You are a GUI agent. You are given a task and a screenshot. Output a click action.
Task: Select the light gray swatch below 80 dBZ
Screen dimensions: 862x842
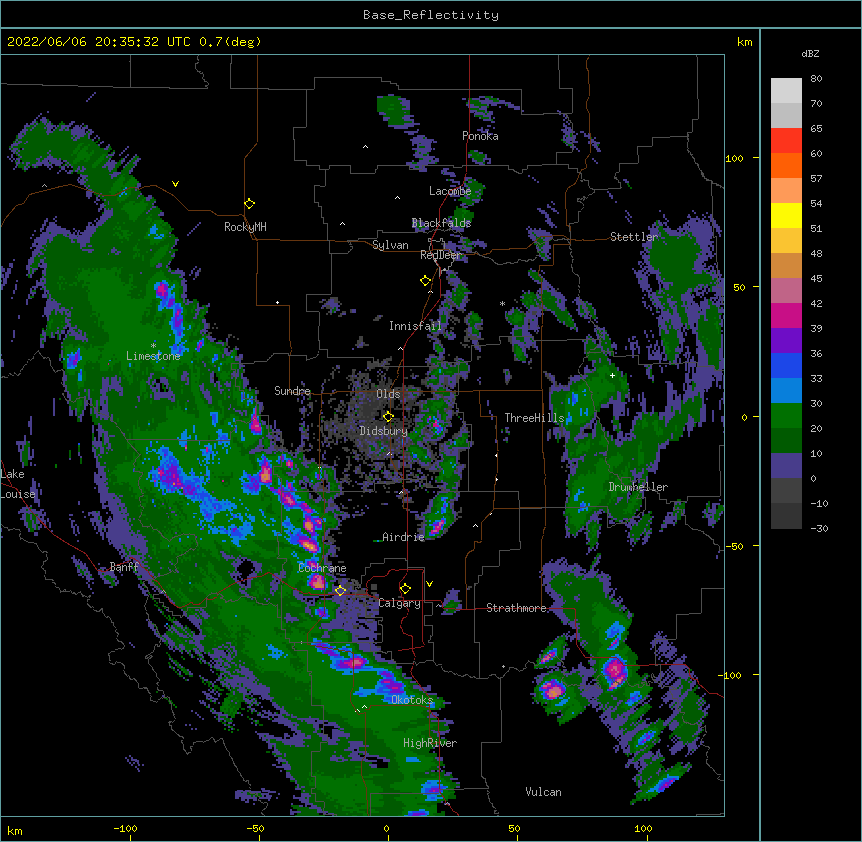click(786, 91)
